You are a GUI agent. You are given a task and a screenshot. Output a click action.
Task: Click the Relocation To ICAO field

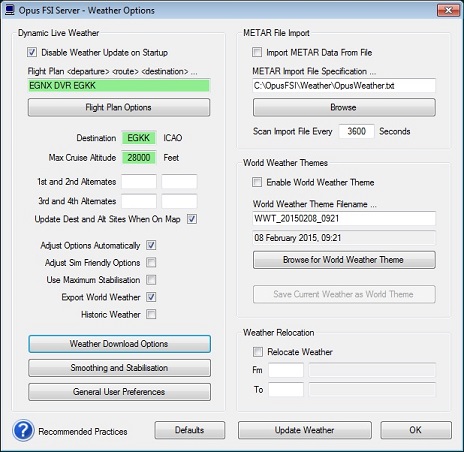[286, 390]
